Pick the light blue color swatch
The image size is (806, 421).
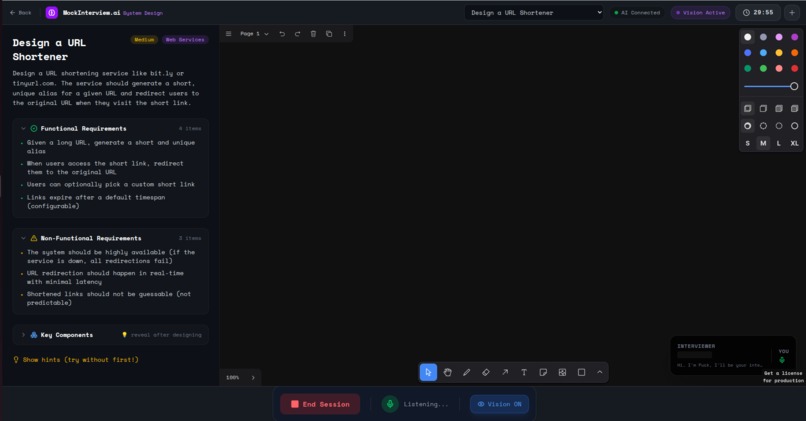click(x=763, y=52)
